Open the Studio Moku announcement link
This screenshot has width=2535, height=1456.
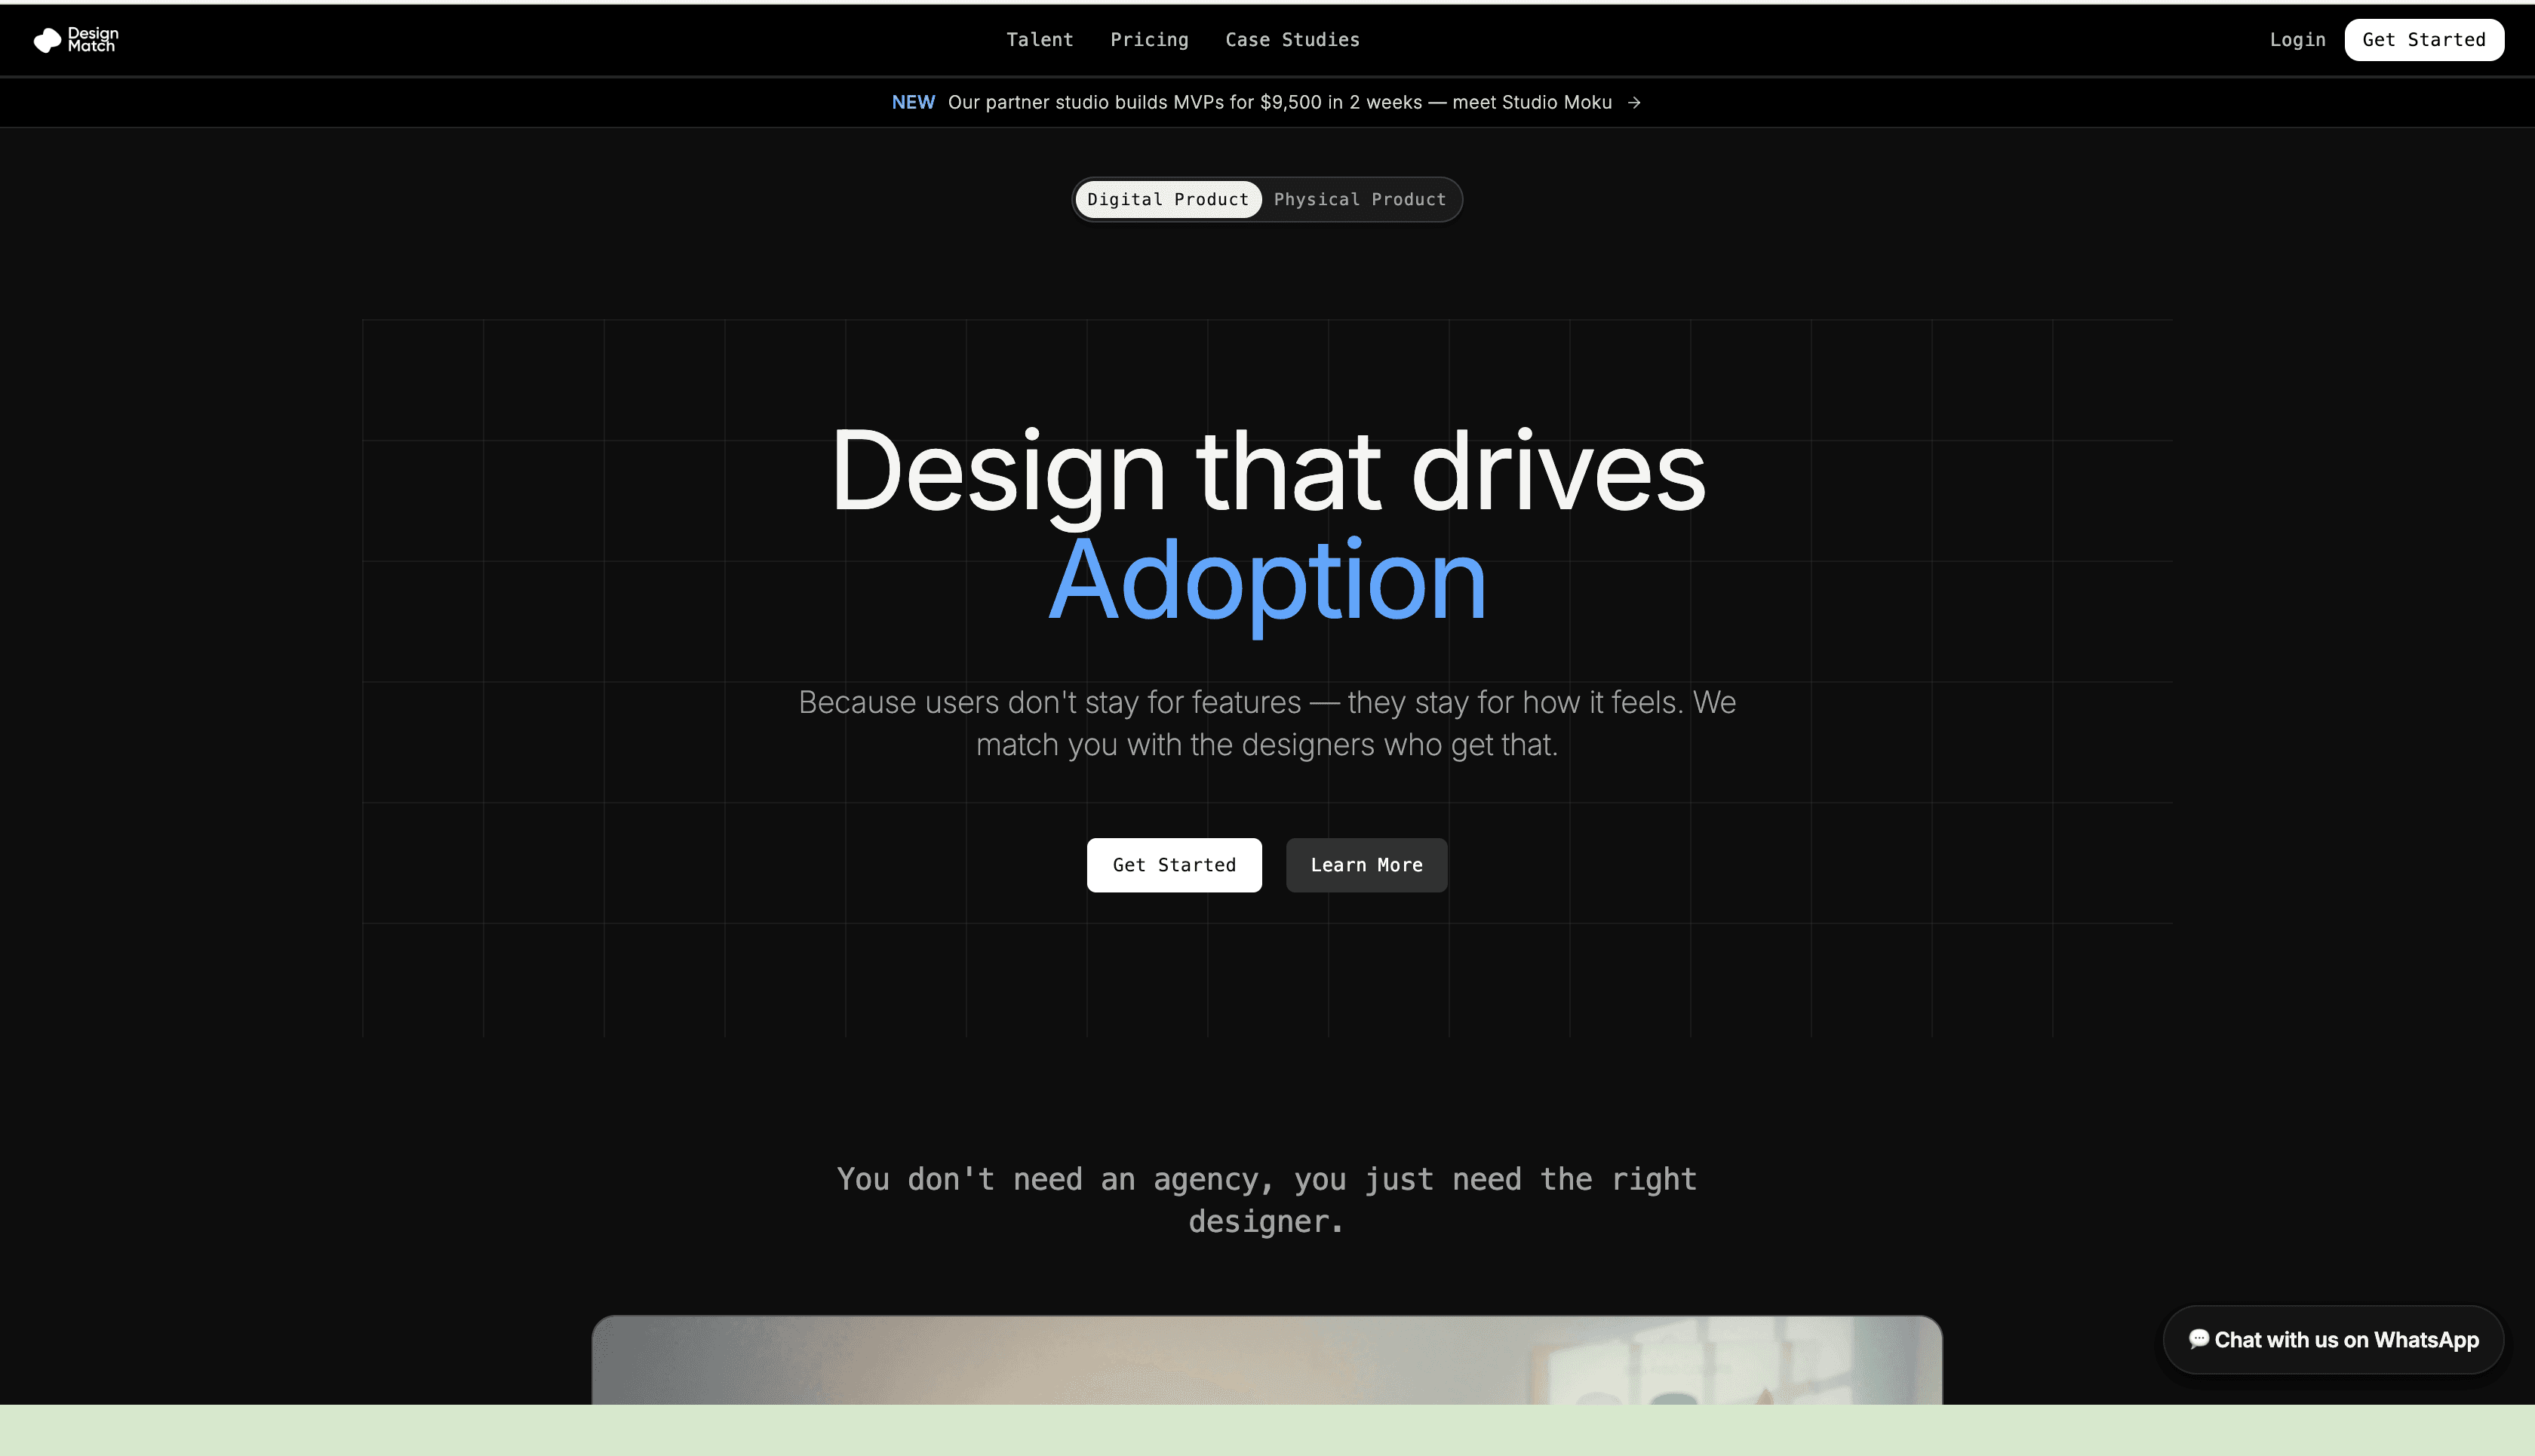(1266, 102)
